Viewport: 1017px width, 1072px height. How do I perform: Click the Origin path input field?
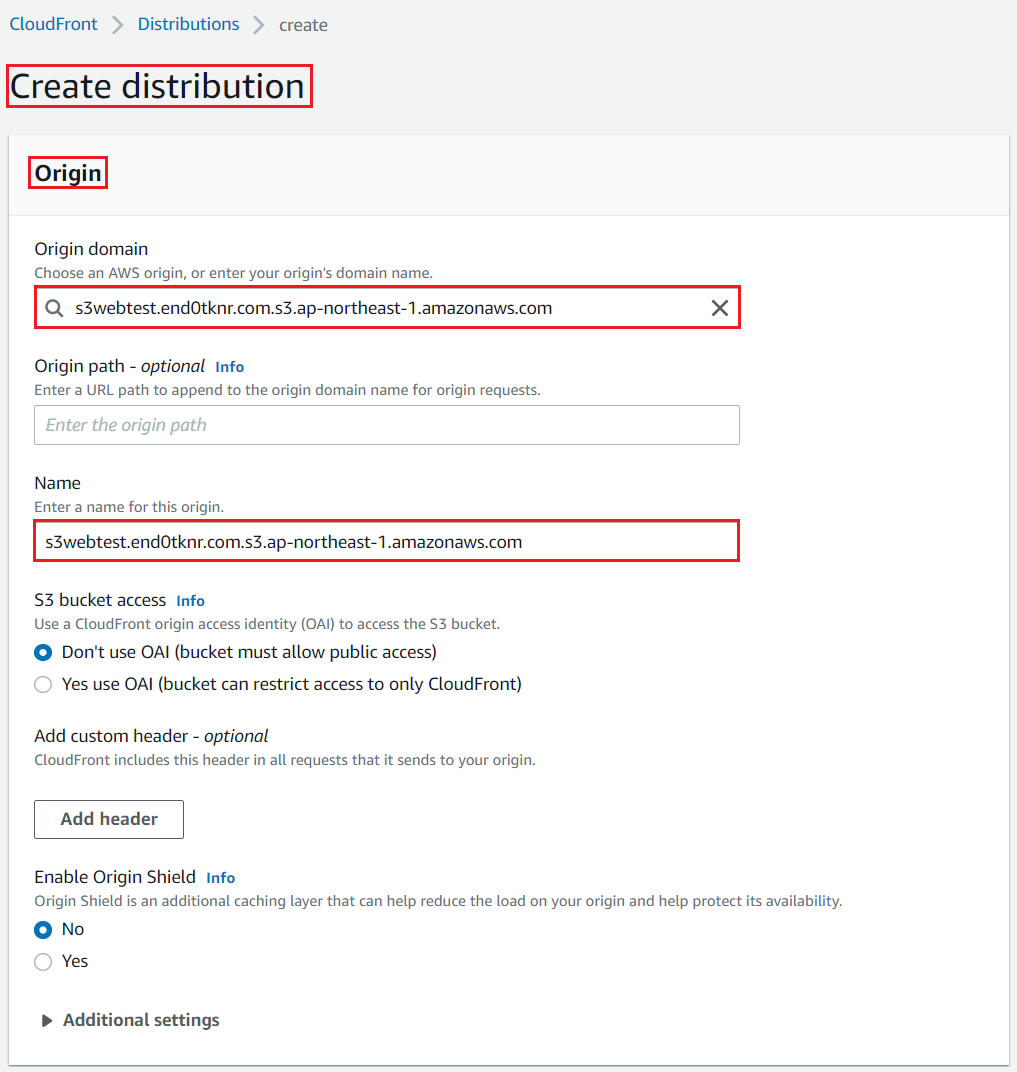click(387, 425)
